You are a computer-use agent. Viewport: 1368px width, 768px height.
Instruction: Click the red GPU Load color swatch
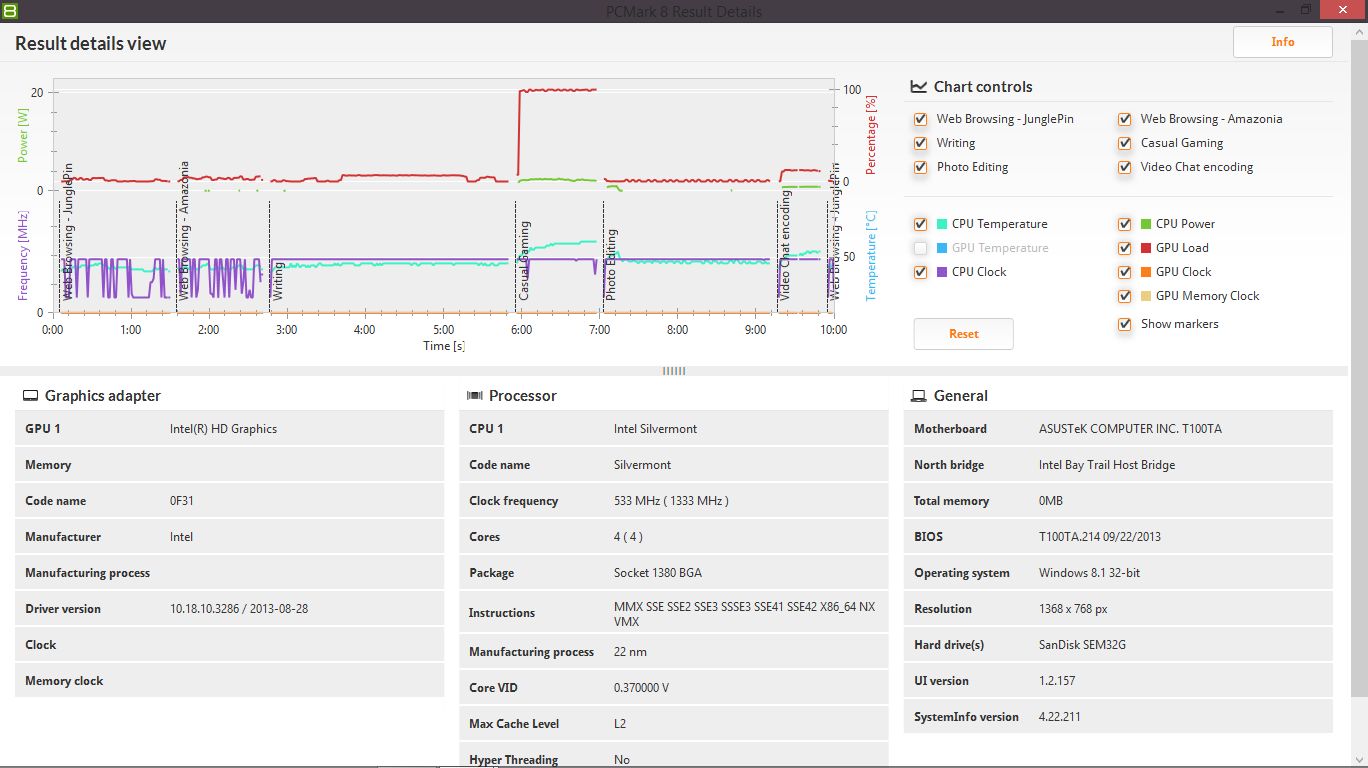click(x=1146, y=248)
